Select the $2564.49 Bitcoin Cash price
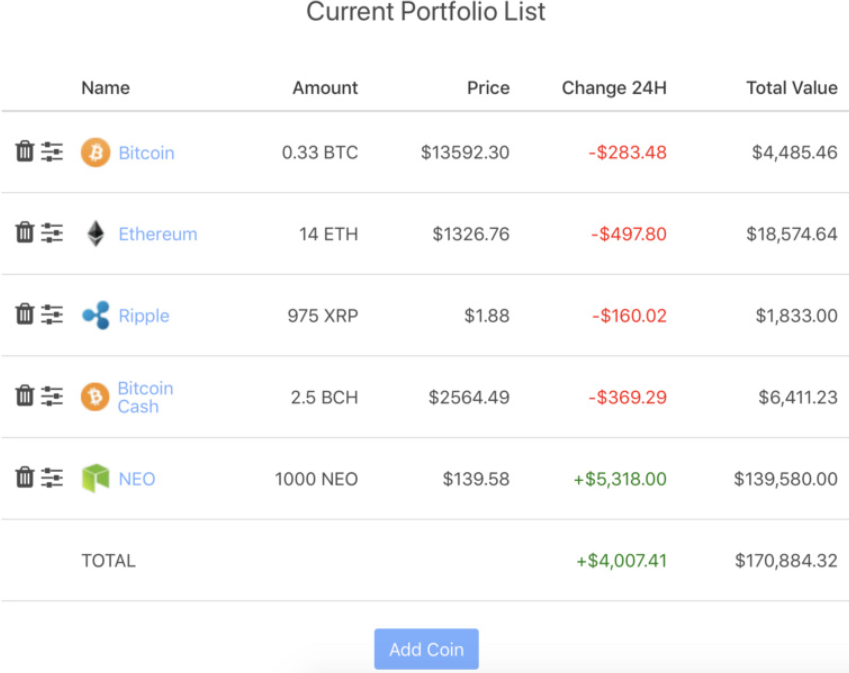 coord(469,397)
